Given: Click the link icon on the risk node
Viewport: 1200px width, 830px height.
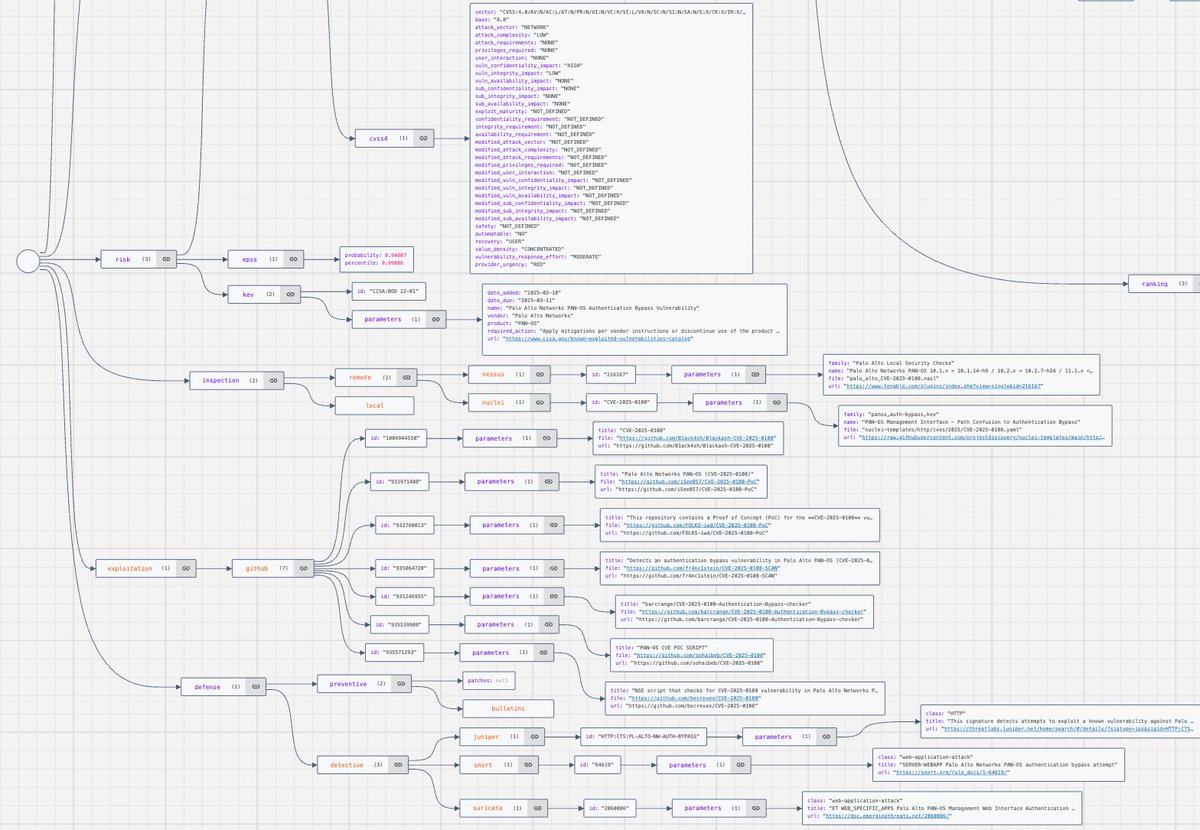Looking at the screenshot, I should click(167, 259).
